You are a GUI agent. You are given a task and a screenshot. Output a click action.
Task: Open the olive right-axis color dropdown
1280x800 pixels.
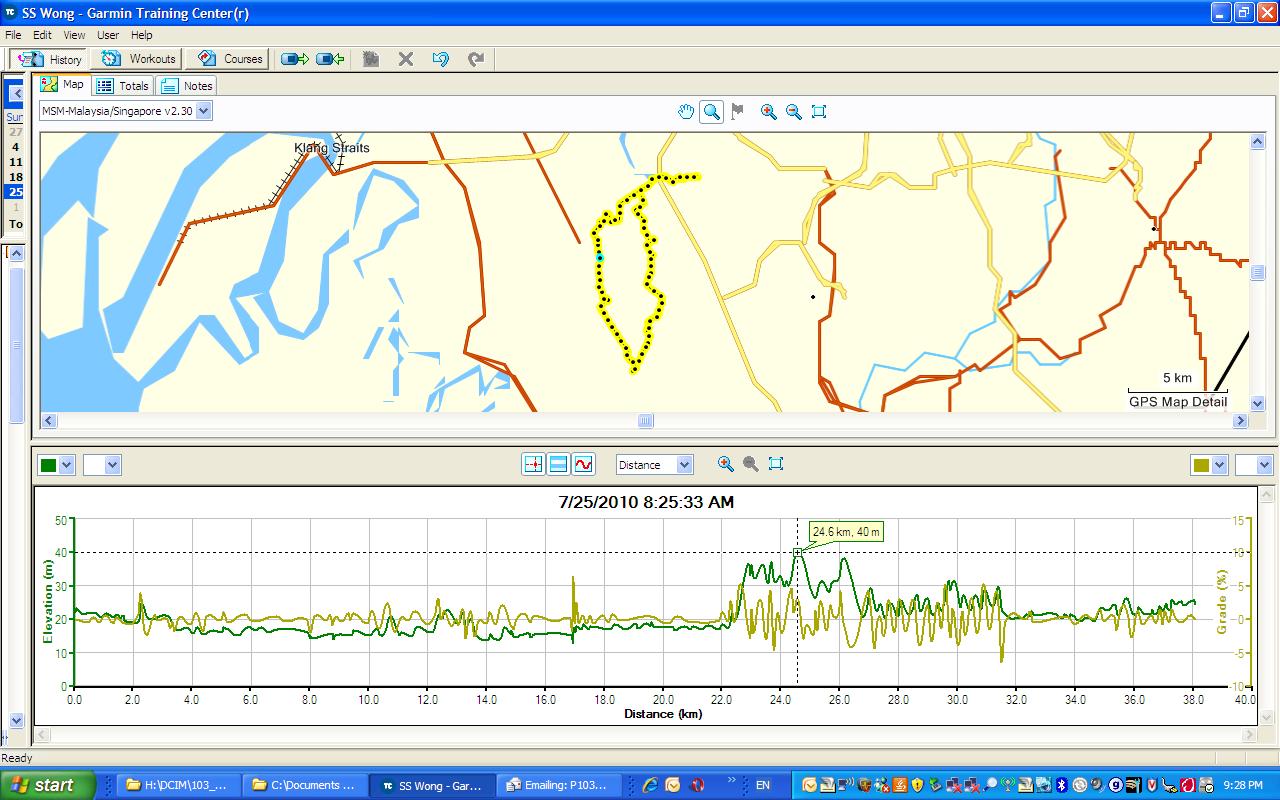1221,465
